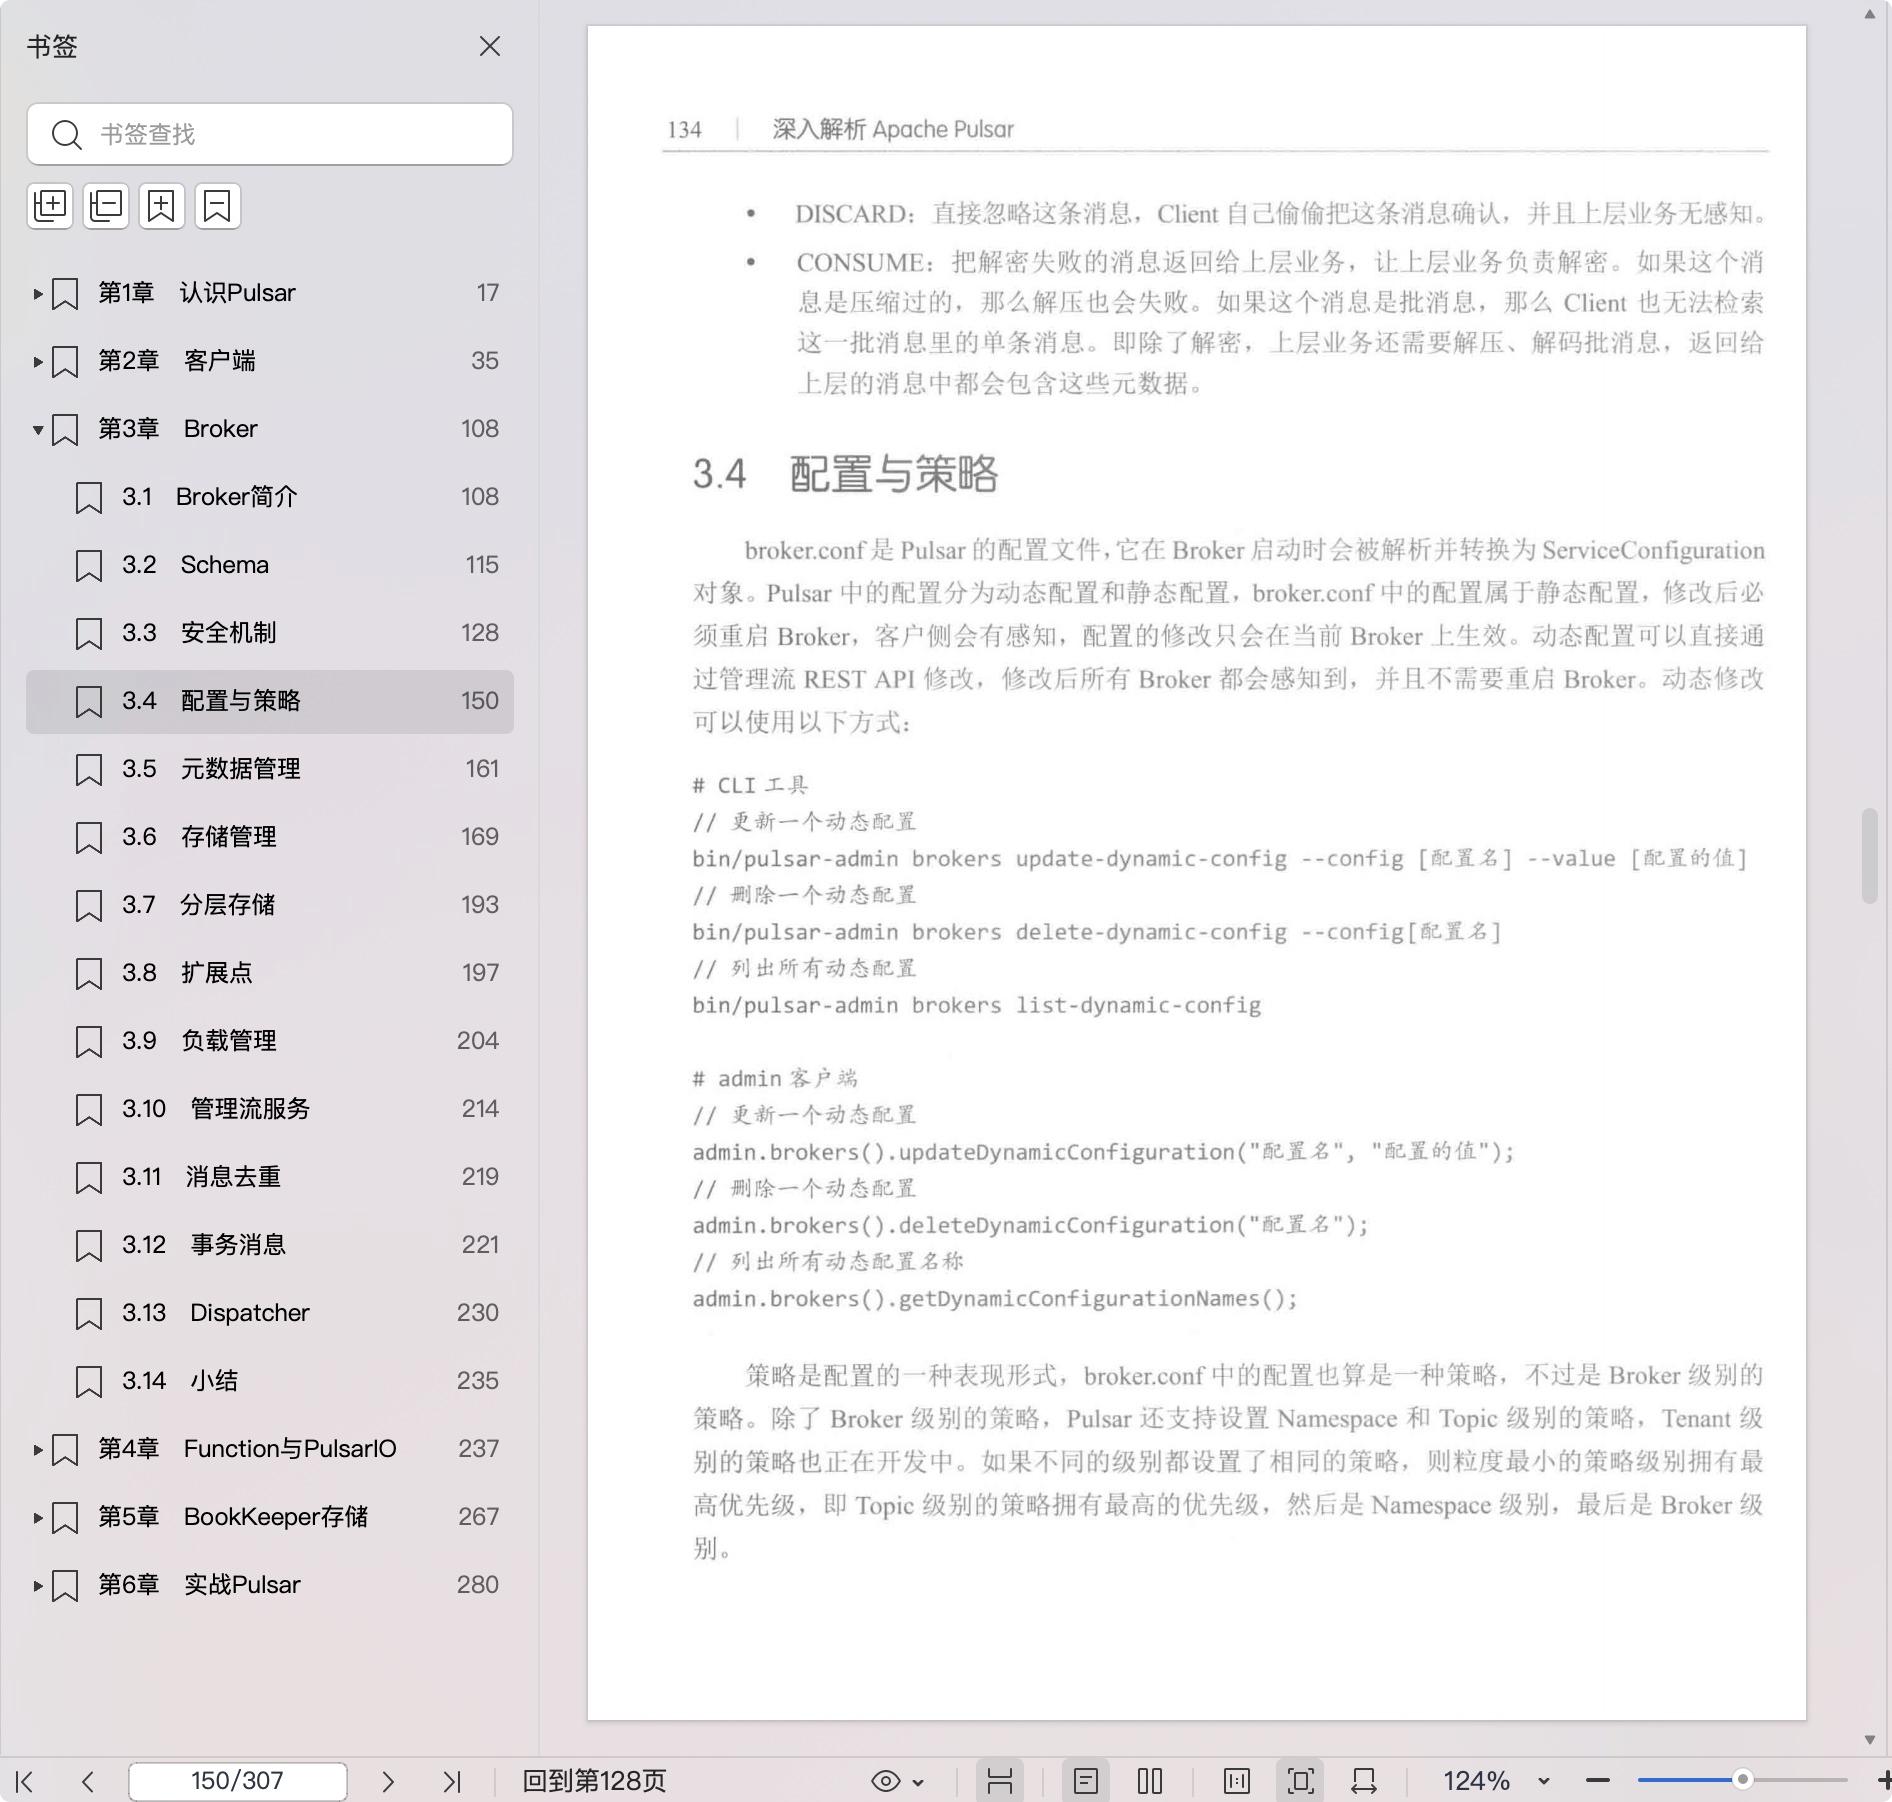Viewport: 1892px width, 1802px height.
Task: Click the 回到第128页 link
Action: click(x=594, y=1781)
